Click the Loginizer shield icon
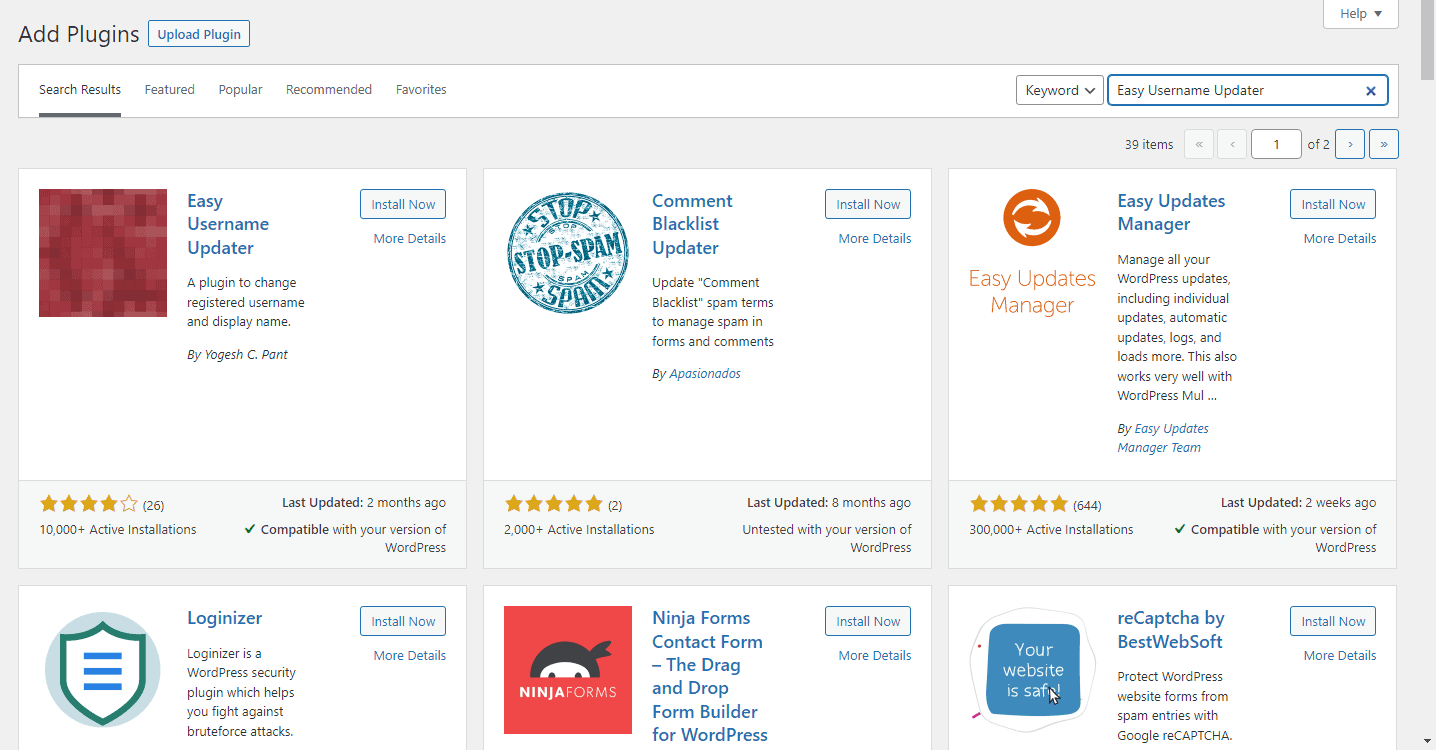Screen dimensions: 1436x750 point(103,669)
